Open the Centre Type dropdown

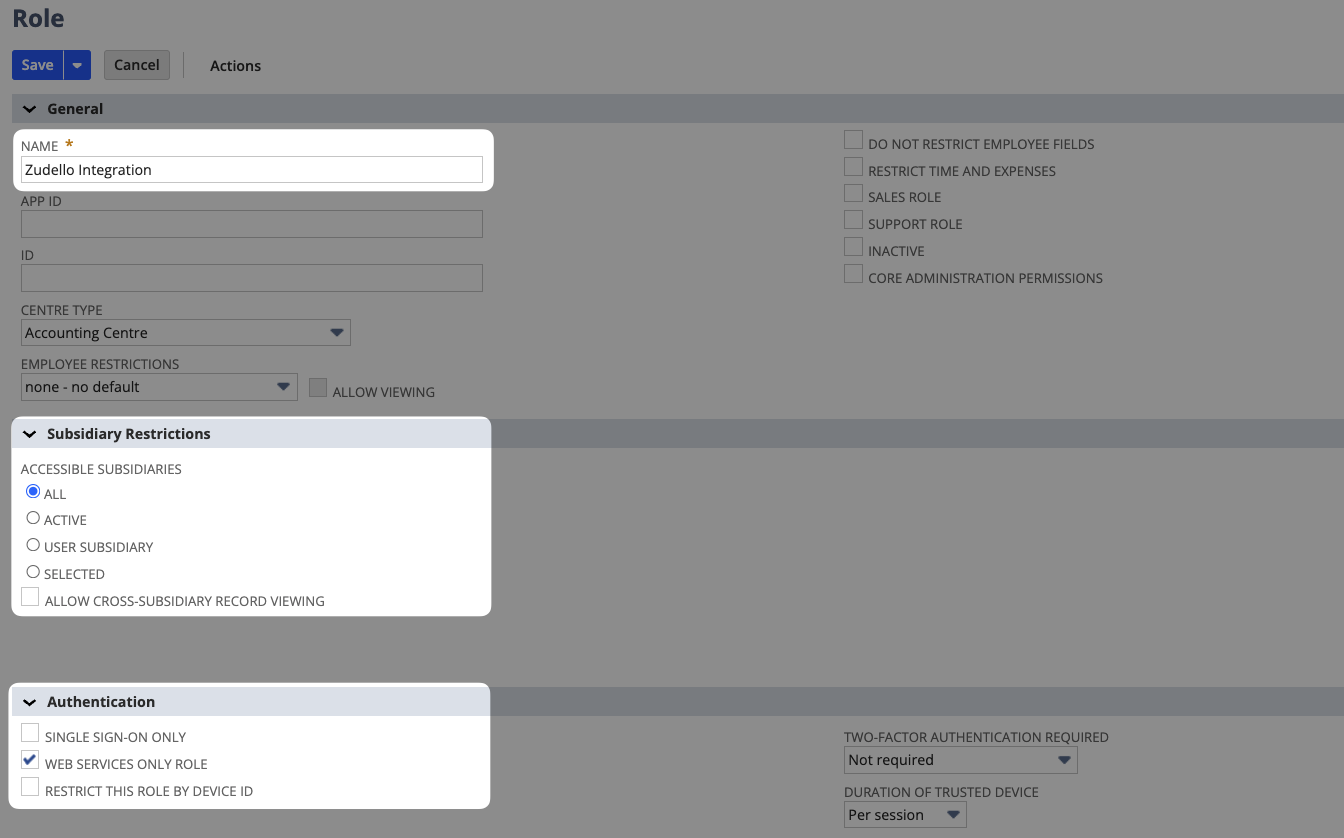tap(186, 333)
